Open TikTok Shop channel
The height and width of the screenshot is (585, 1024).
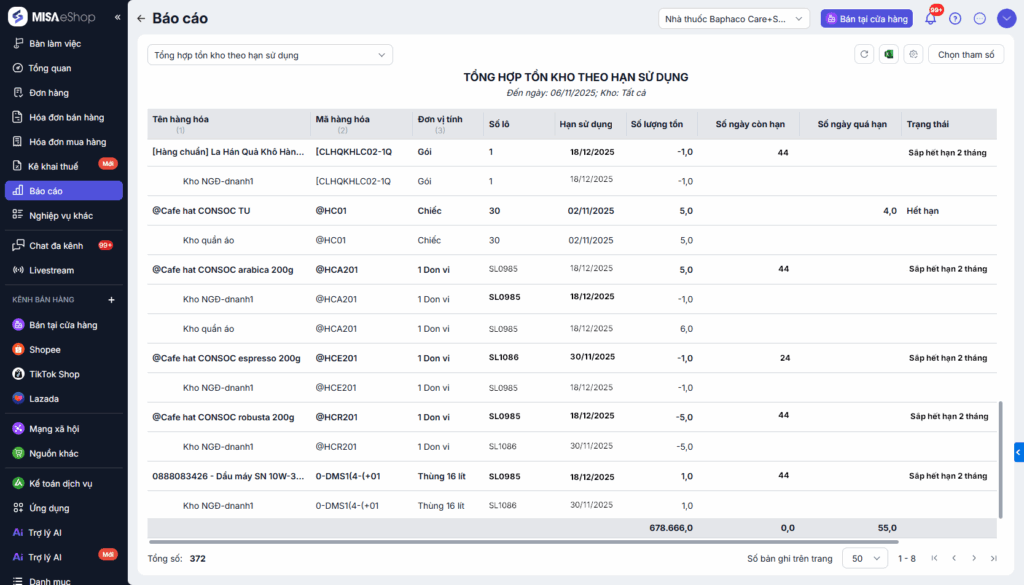tap(54, 374)
